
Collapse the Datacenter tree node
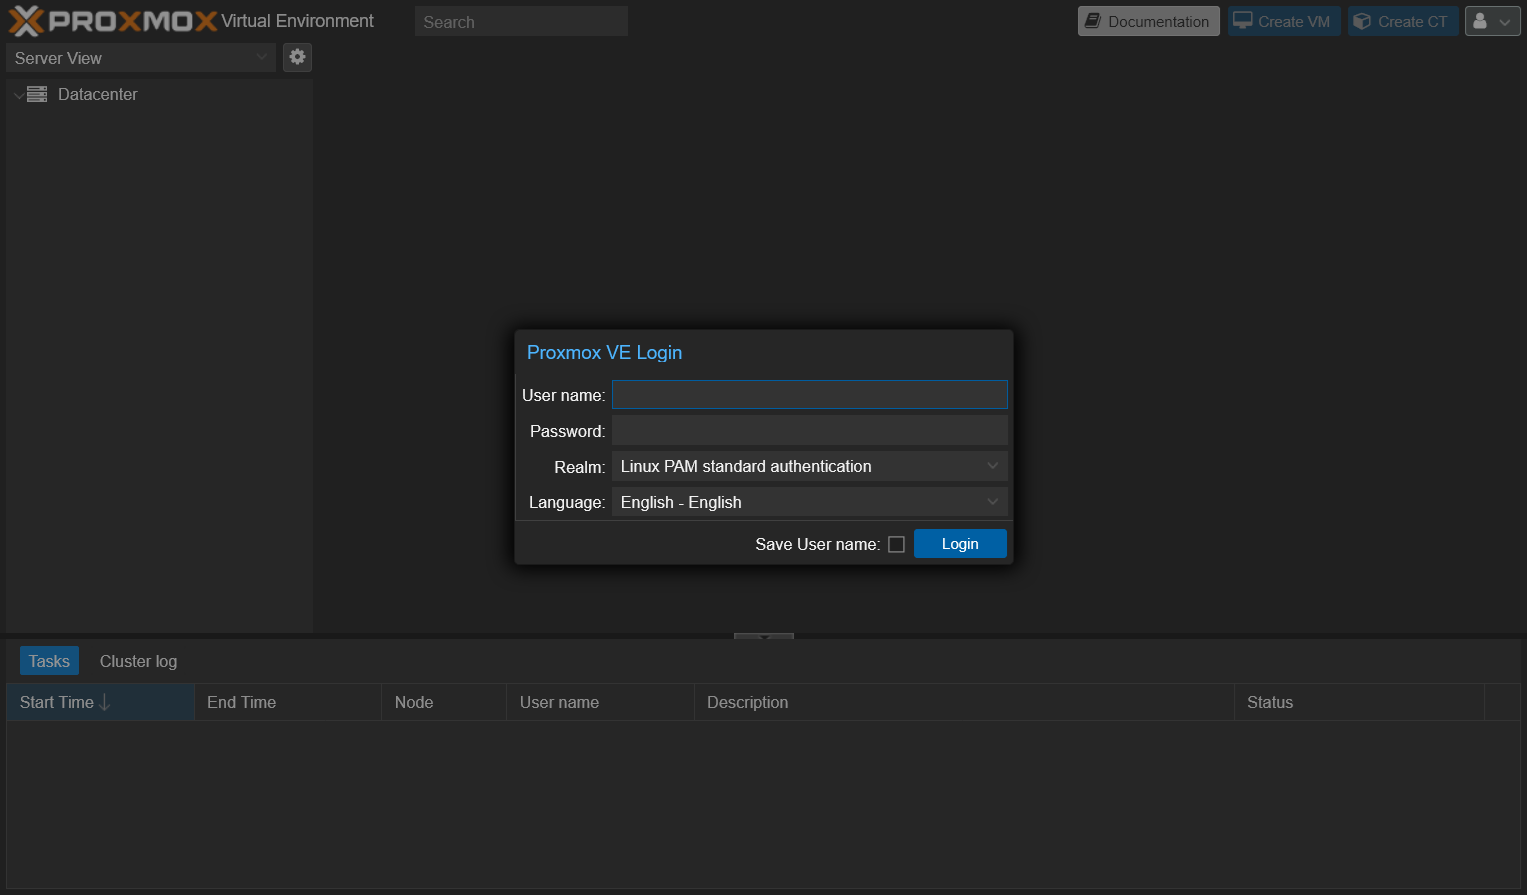coord(17,94)
